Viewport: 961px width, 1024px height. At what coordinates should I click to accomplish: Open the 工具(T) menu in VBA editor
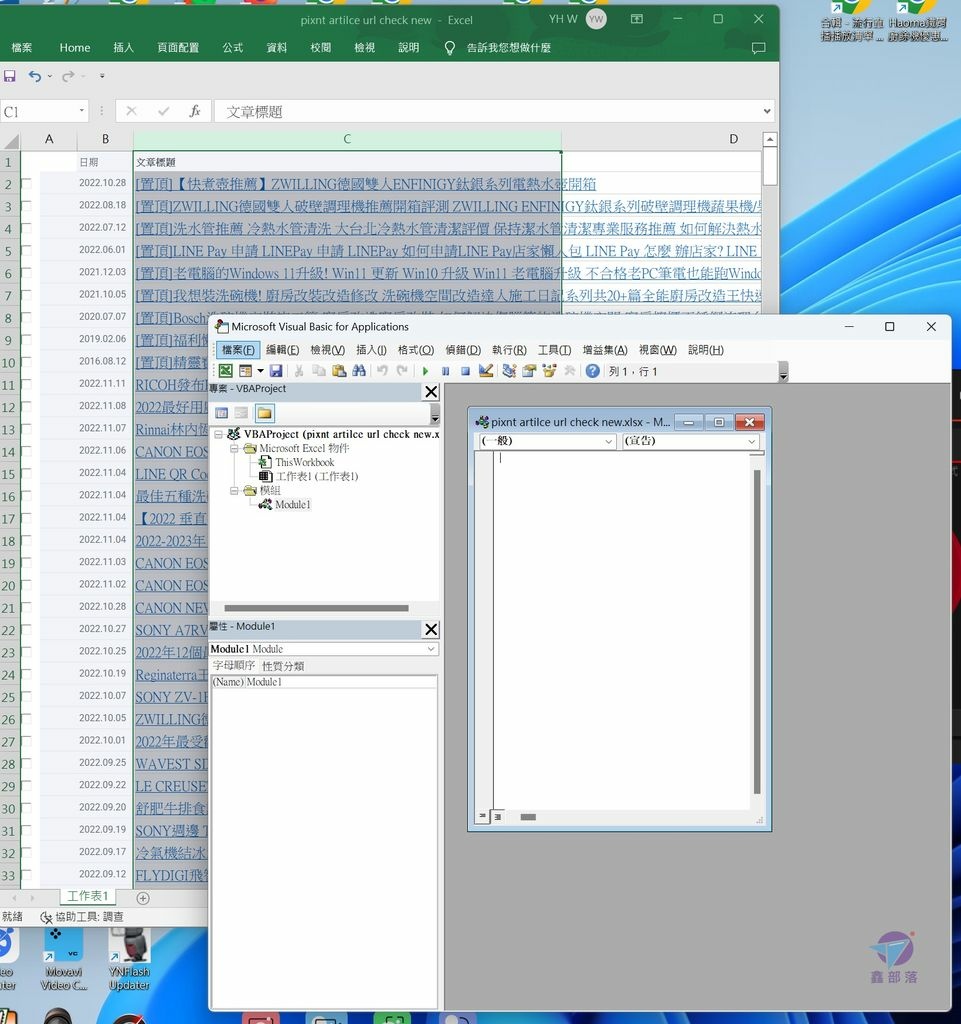point(554,350)
